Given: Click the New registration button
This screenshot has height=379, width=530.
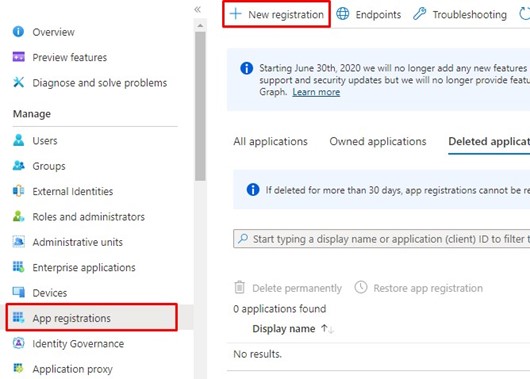Looking at the screenshot, I should pos(276,14).
